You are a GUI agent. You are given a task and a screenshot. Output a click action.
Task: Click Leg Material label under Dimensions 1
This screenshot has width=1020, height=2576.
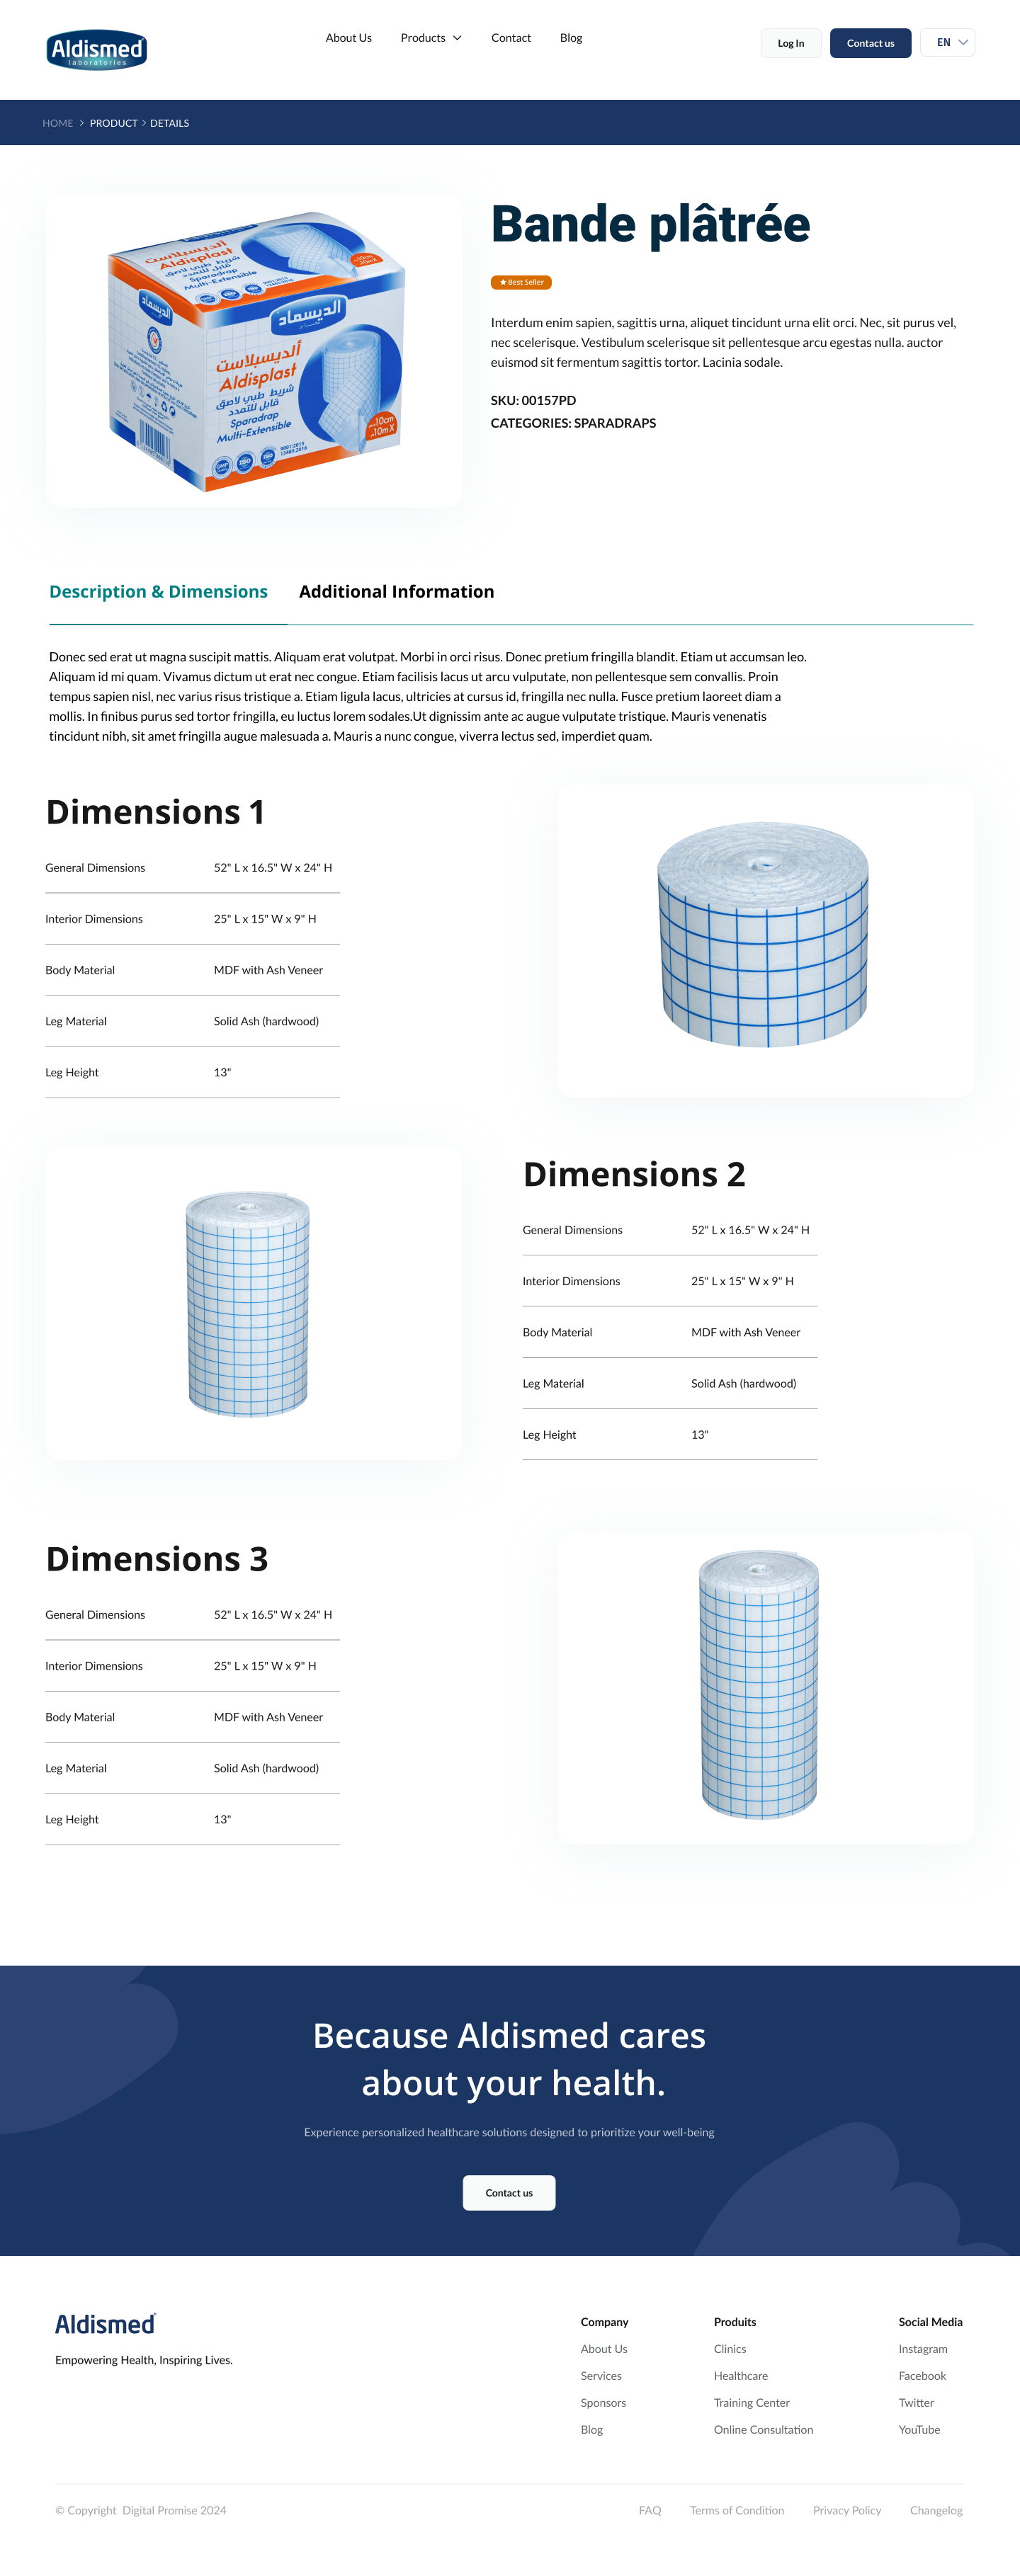point(76,1021)
